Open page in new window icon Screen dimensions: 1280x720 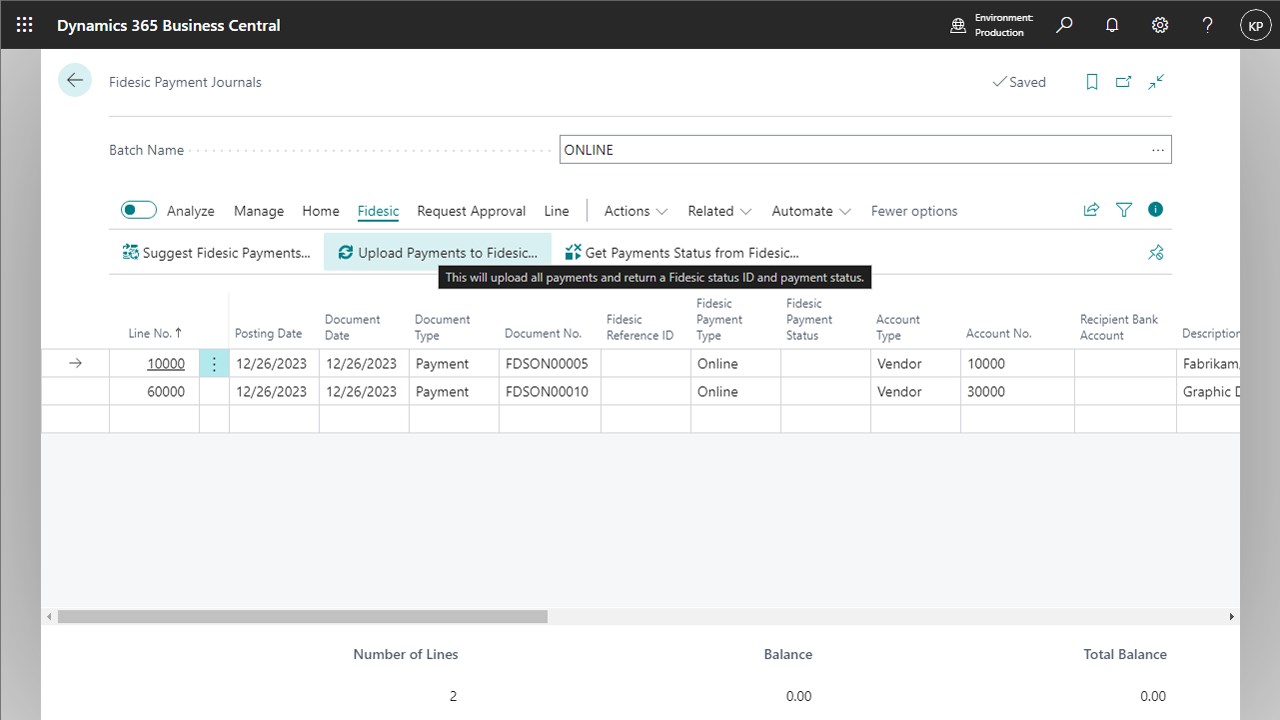coord(1124,82)
